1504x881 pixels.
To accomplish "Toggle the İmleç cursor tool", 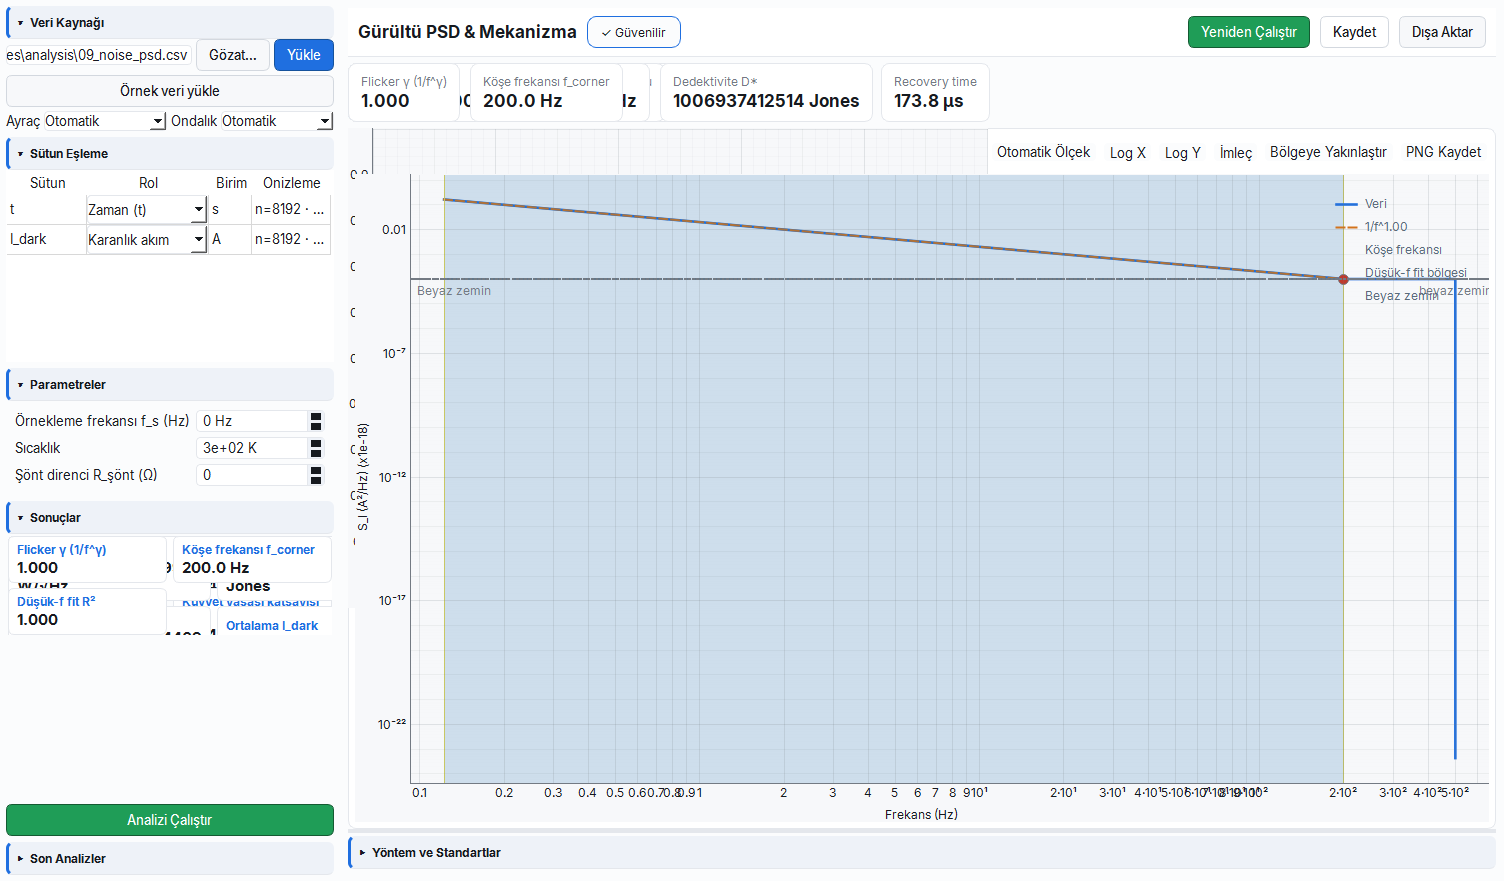I will 1235,152.
